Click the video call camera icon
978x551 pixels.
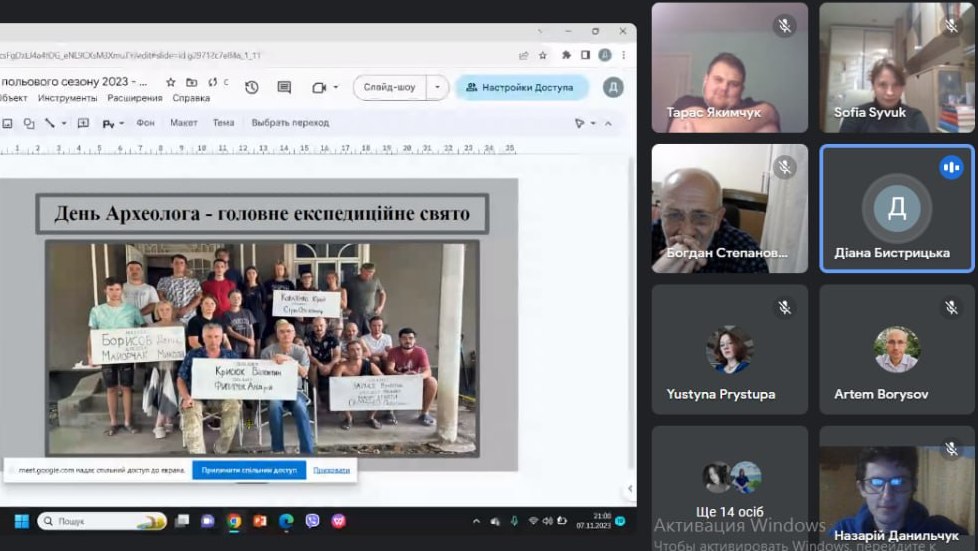pyautogui.click(x=319, y=87)
